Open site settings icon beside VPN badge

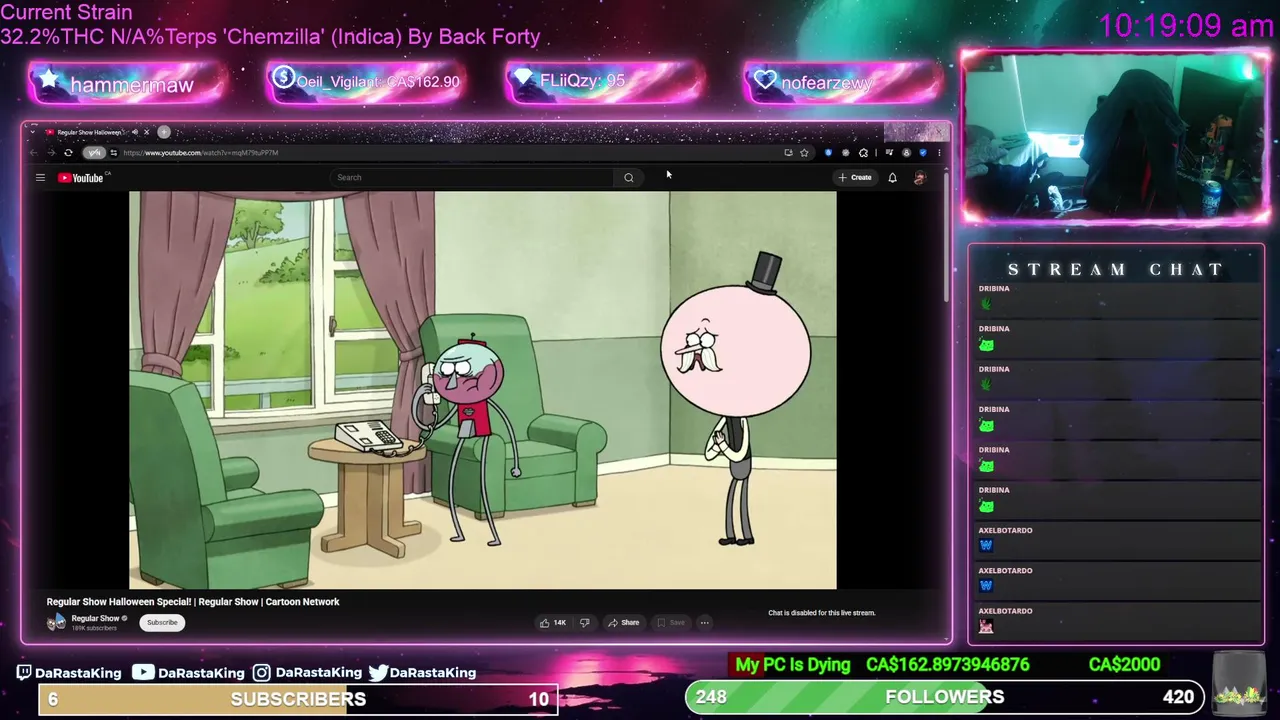pyautogui.click(x=114, y=153)
